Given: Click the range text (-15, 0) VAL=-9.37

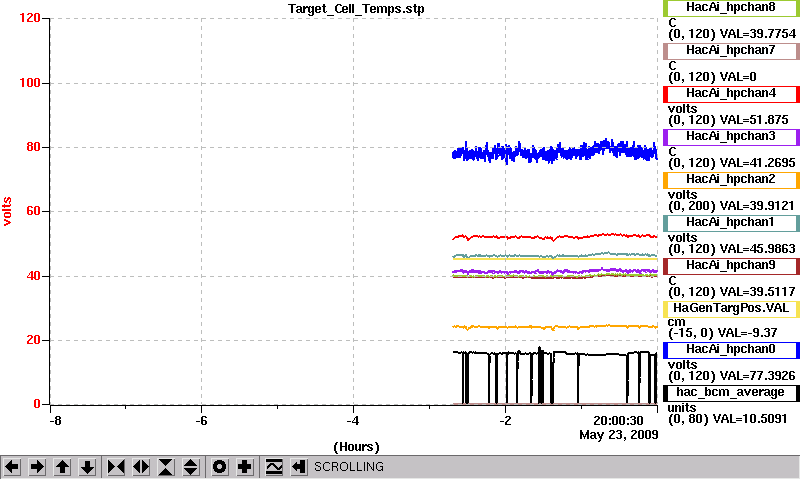Looking at the screenshot, I should click(x=722, y=333).
